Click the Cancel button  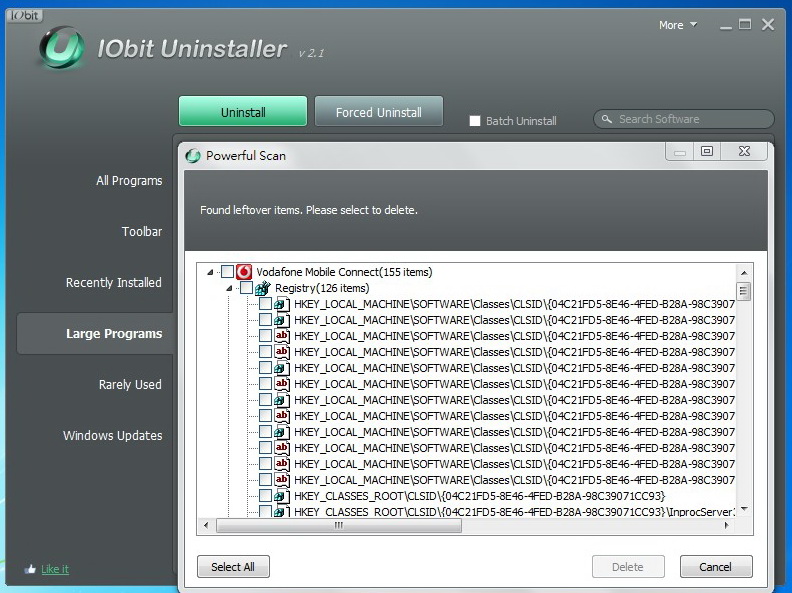click(715, 567)
